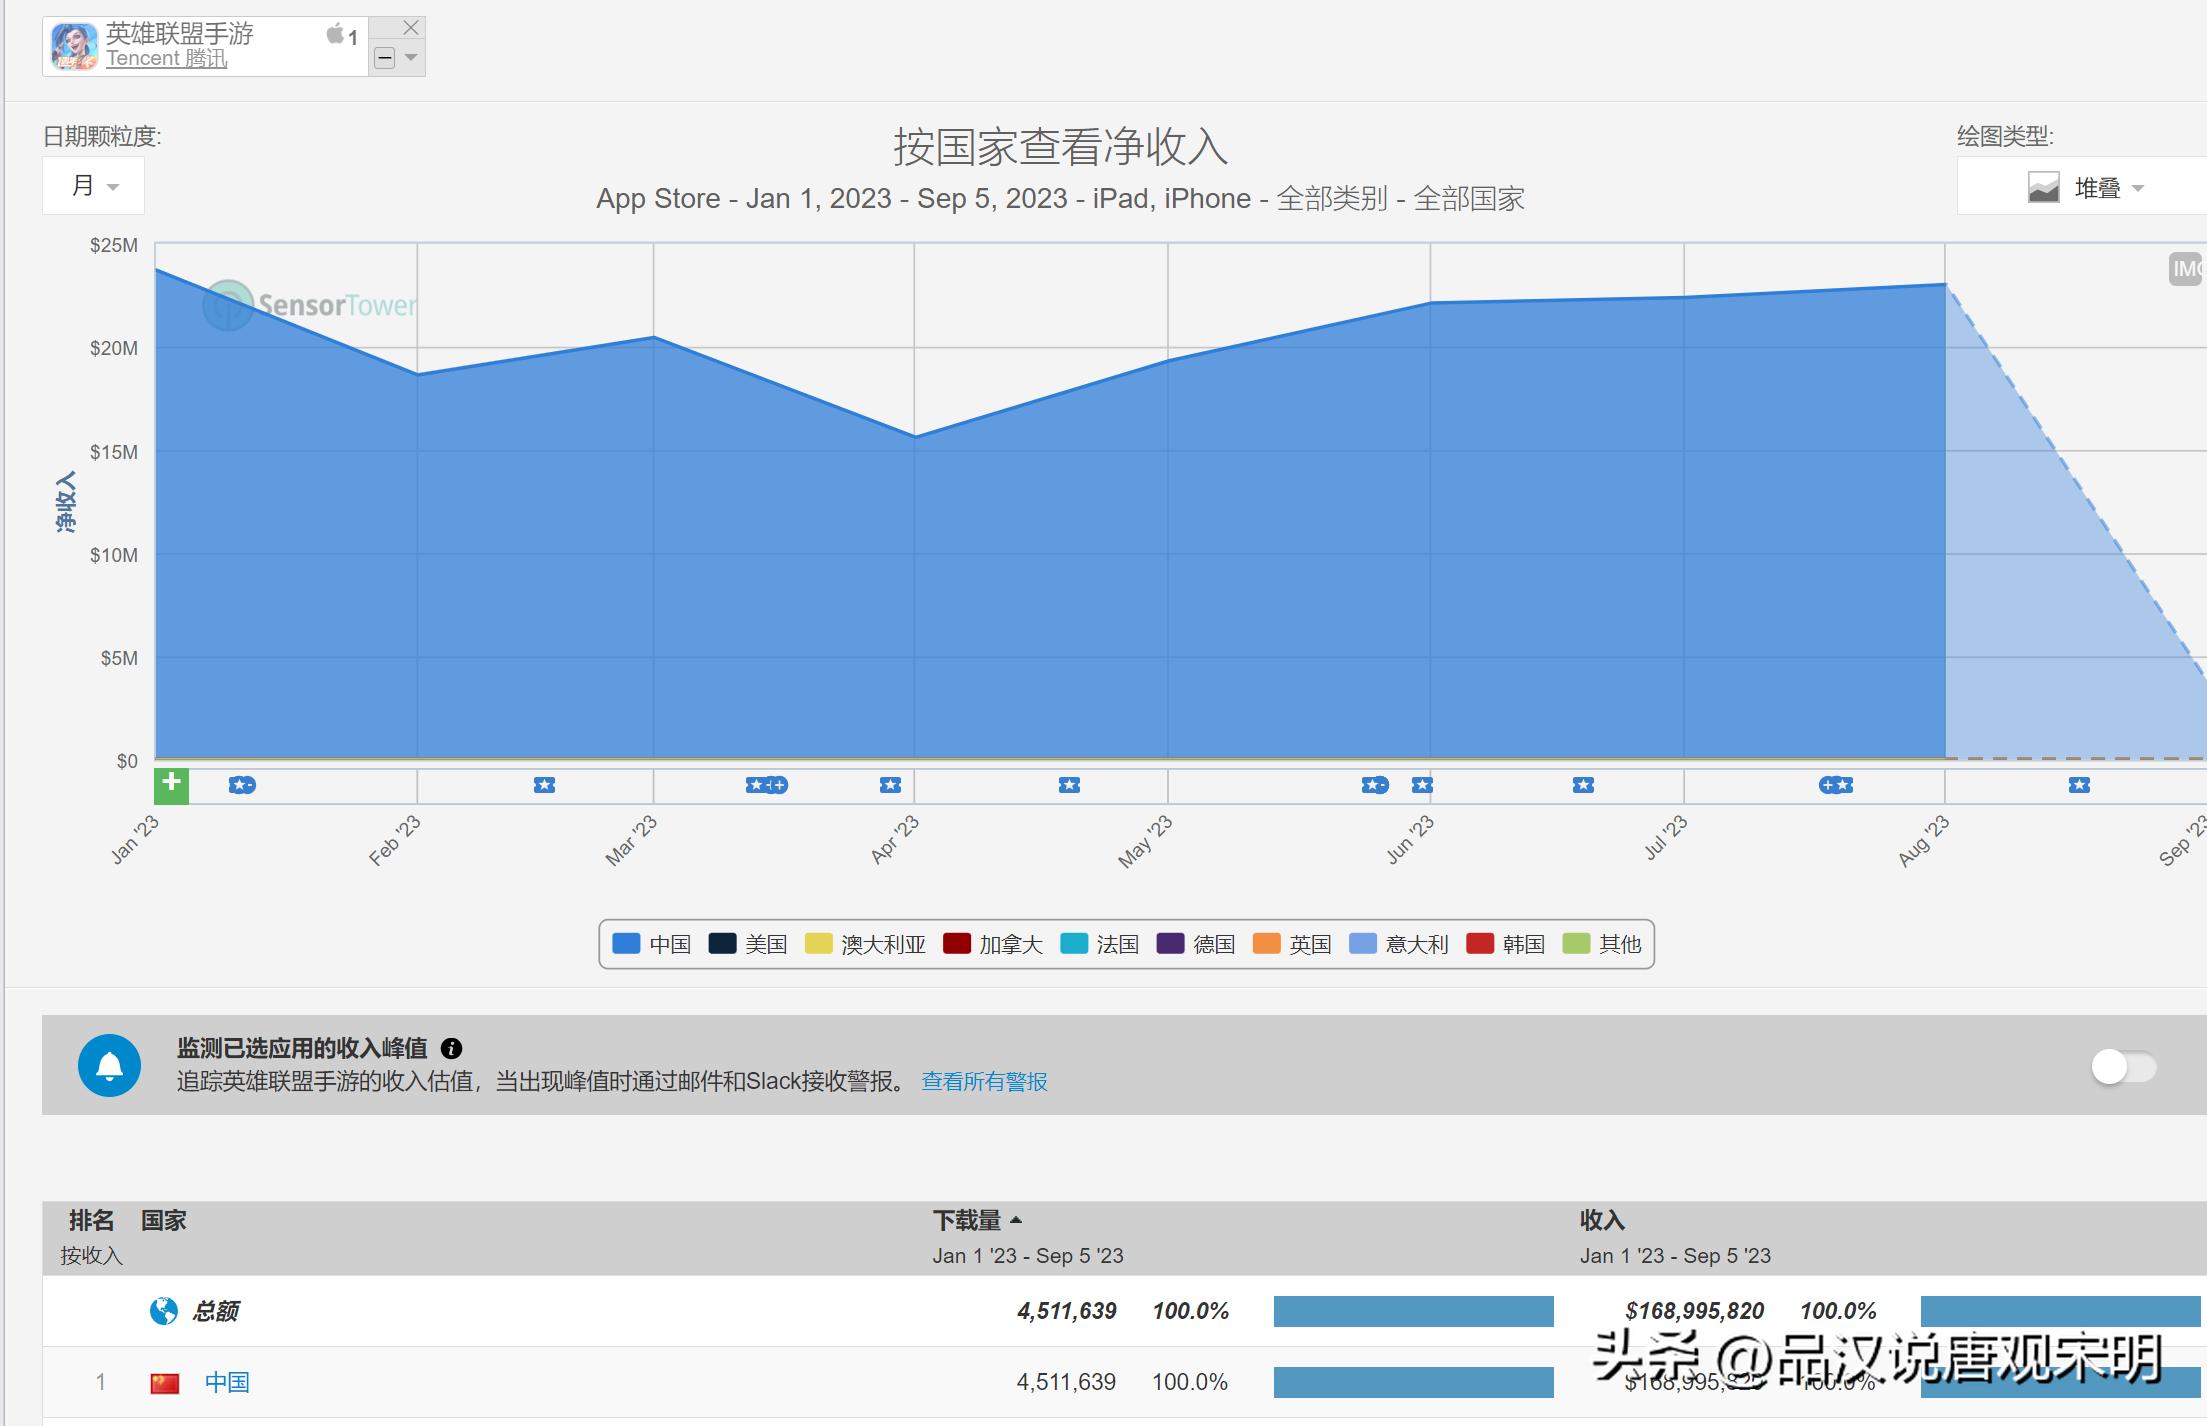Viewport: 2207px width, 1426px height.
Task: Click the globe icon on the 总额 row
Action: coord(163,1310)
